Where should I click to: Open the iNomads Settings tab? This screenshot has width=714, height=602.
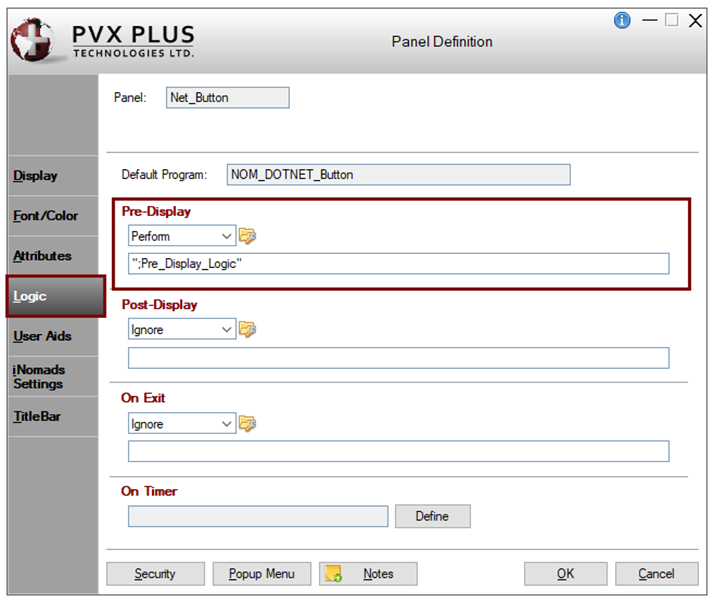pyautogui.click(x=38, y=376)
